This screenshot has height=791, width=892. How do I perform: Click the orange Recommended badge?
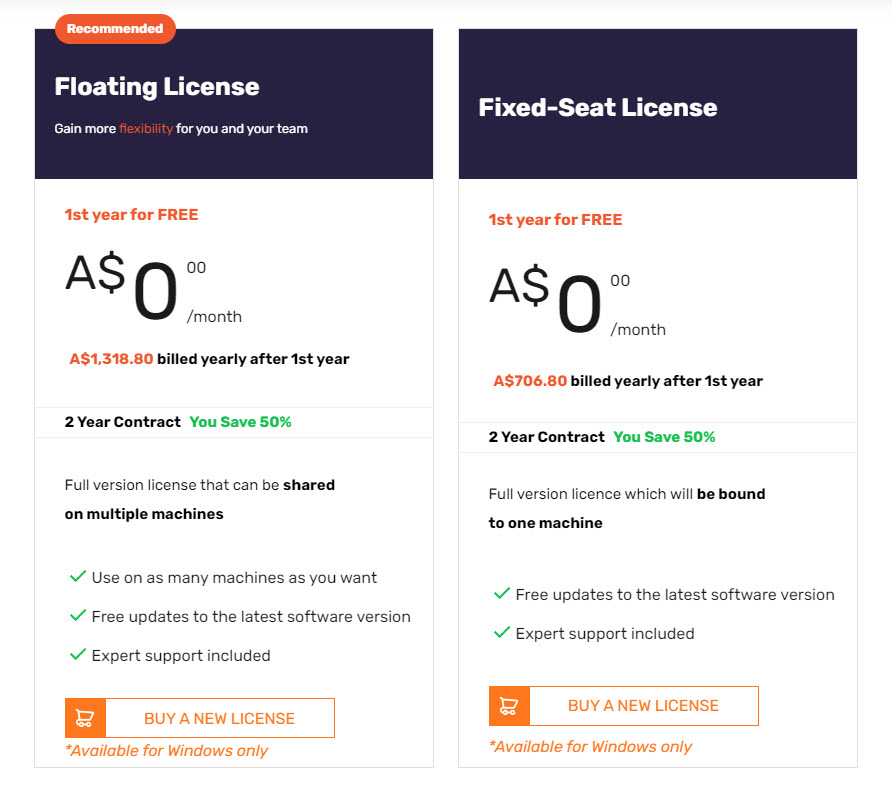click(x=115, y=28)
